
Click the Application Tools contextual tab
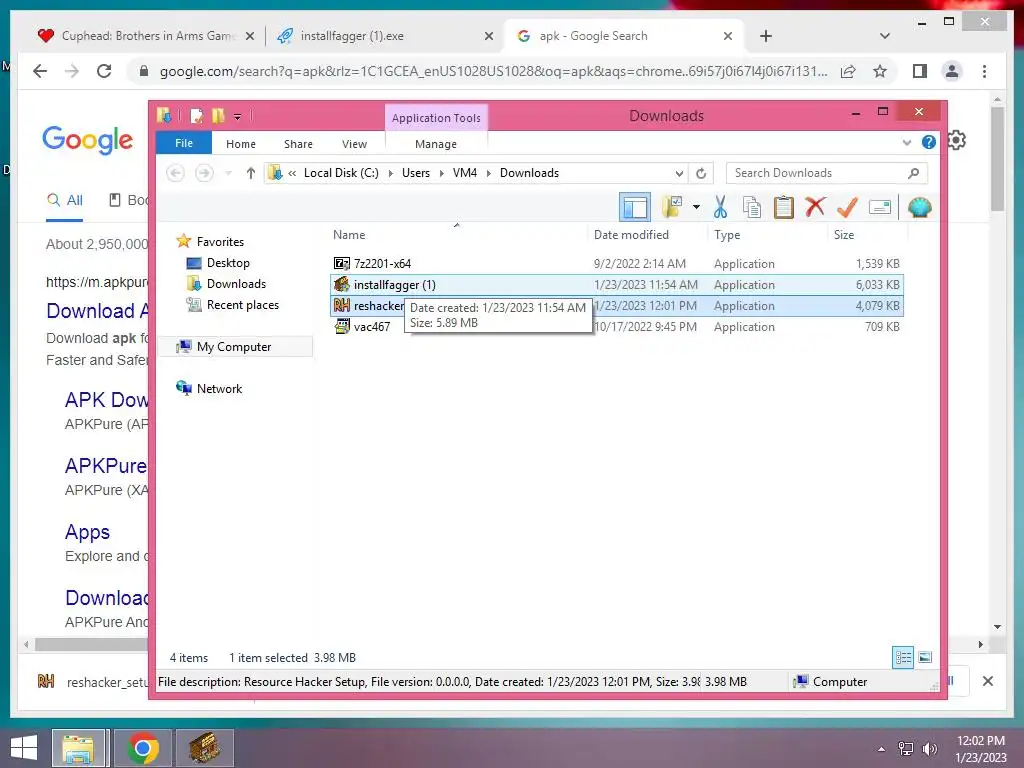point(436,118)
